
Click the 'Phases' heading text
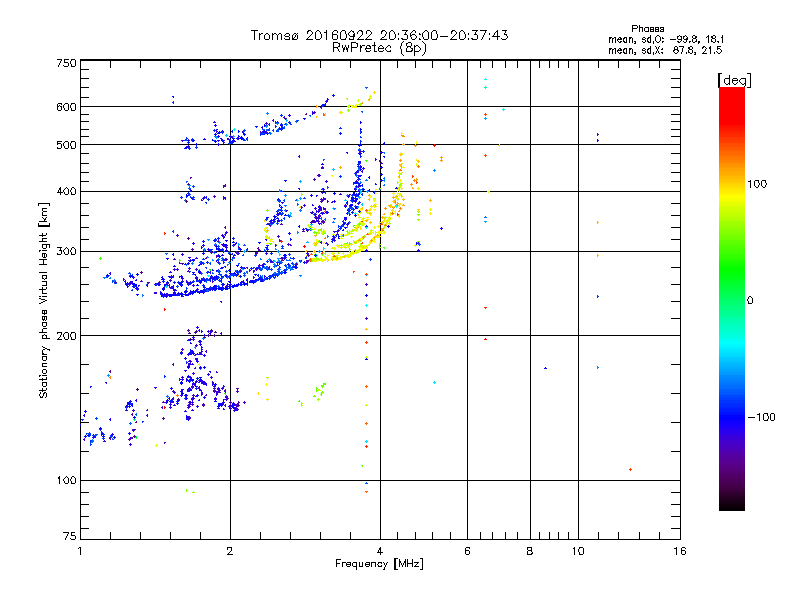pos(647,29)
